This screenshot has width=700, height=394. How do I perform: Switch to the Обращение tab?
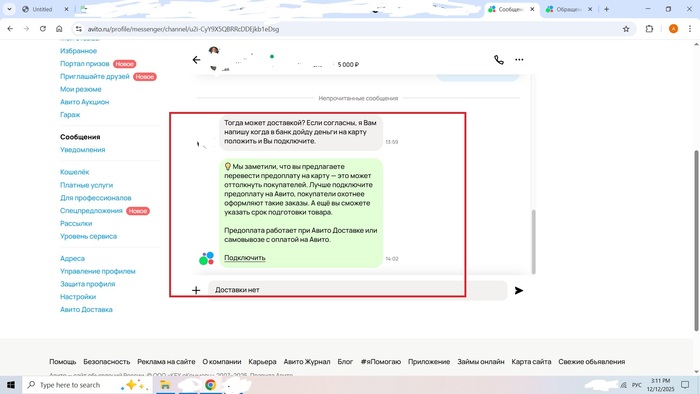pyautogui.click(x=569, y=9)
